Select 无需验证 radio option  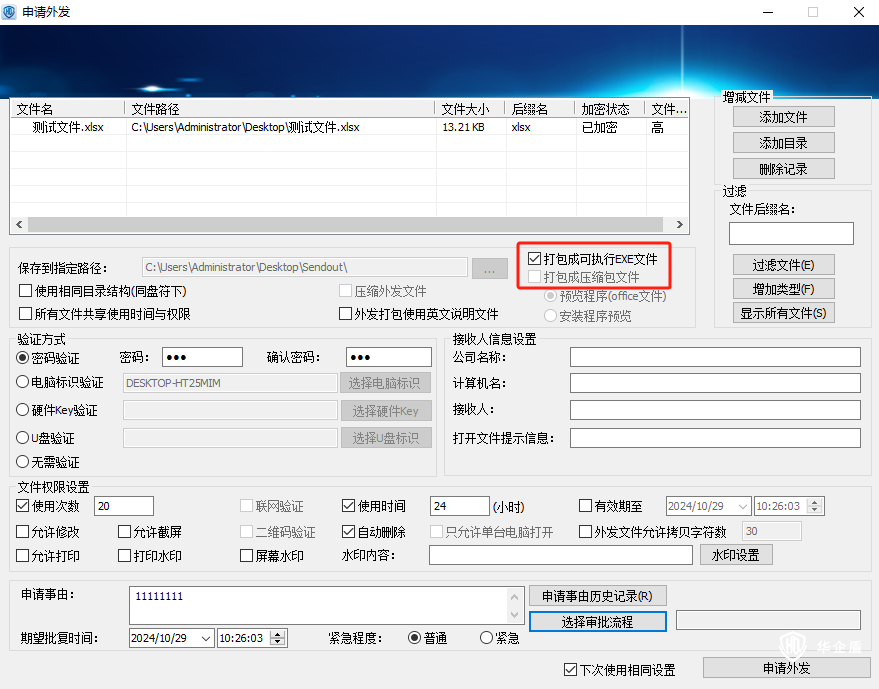(24, 462)
